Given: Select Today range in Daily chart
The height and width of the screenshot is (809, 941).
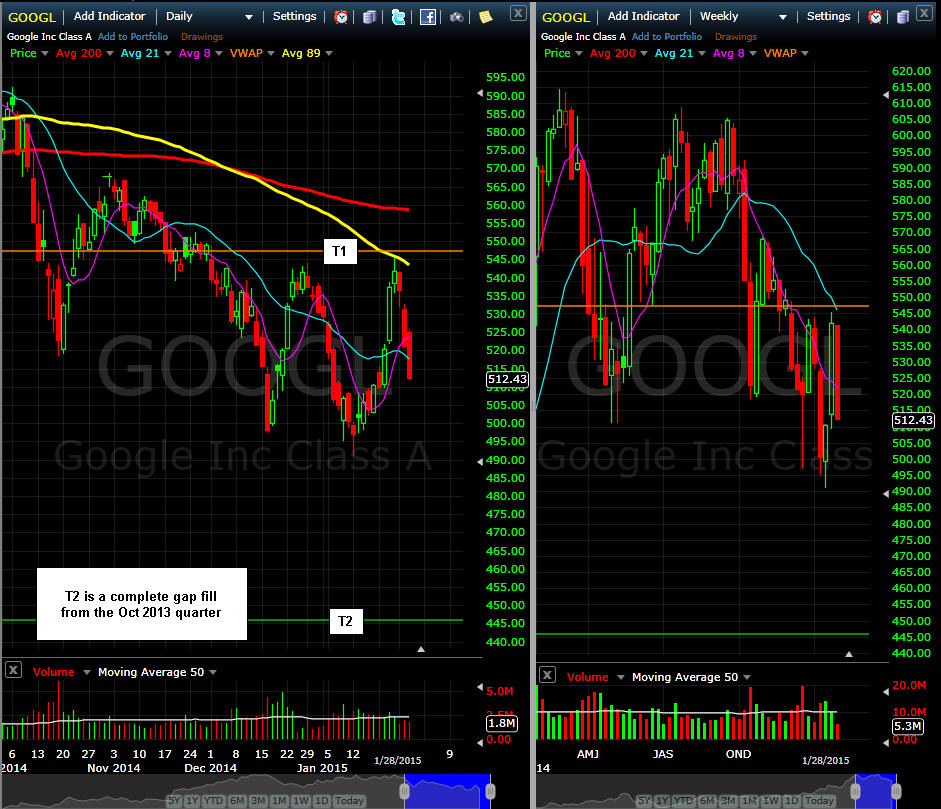Looking at the screenshot, I should 349,801.
